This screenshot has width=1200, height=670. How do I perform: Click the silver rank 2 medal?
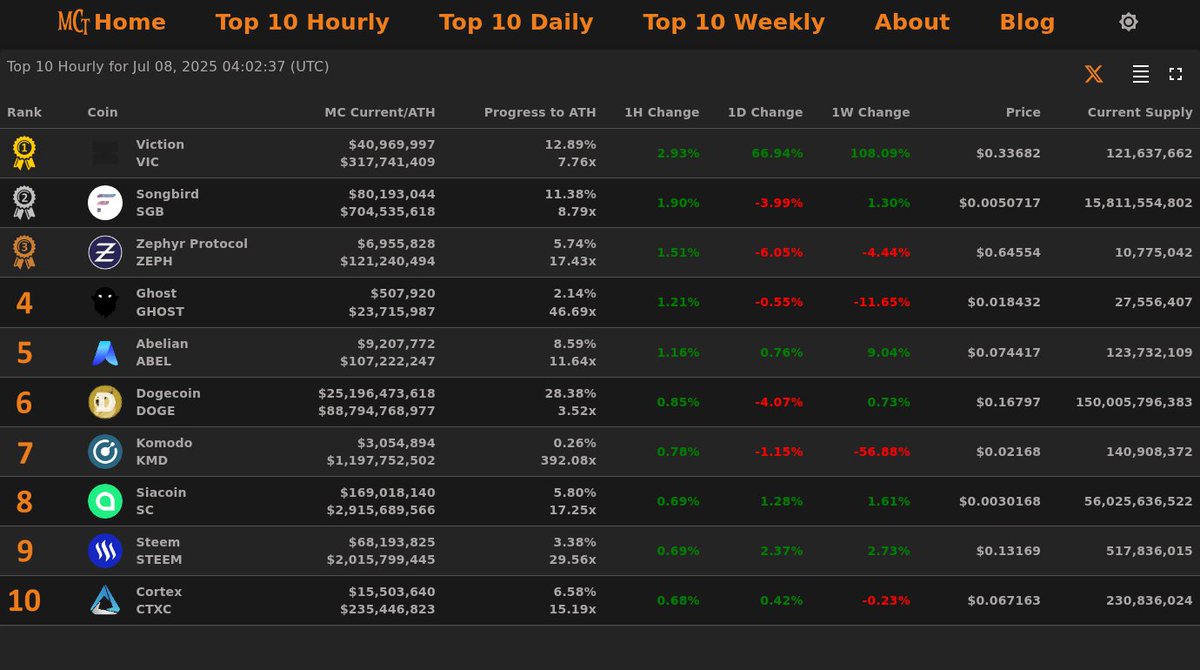tap(24, 203)
